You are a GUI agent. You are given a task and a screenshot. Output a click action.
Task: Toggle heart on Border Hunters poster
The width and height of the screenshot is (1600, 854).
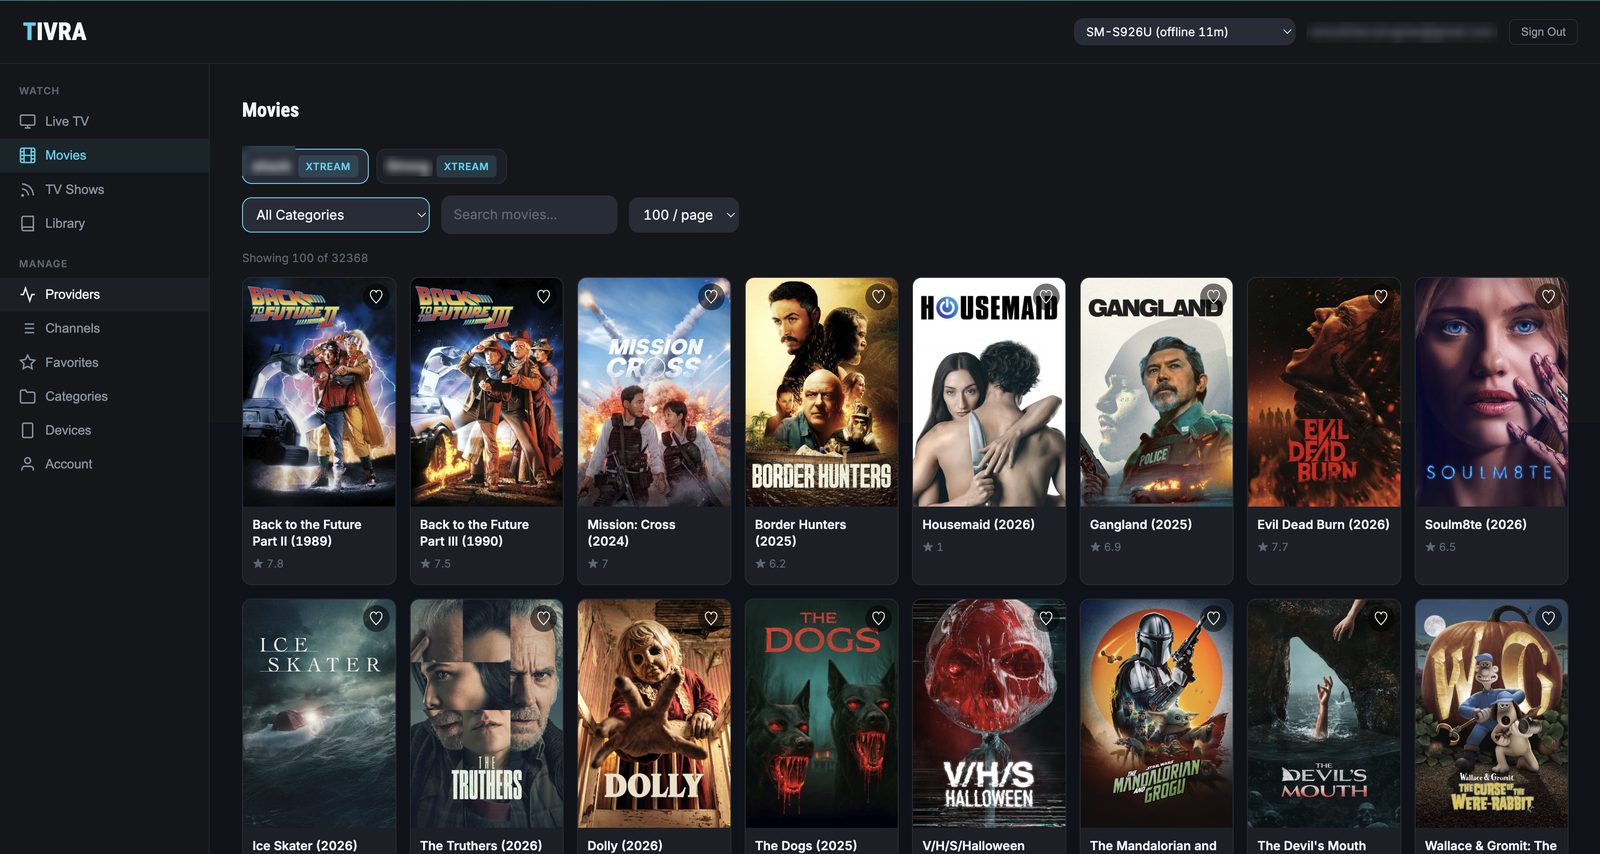(x=878, y=297)
